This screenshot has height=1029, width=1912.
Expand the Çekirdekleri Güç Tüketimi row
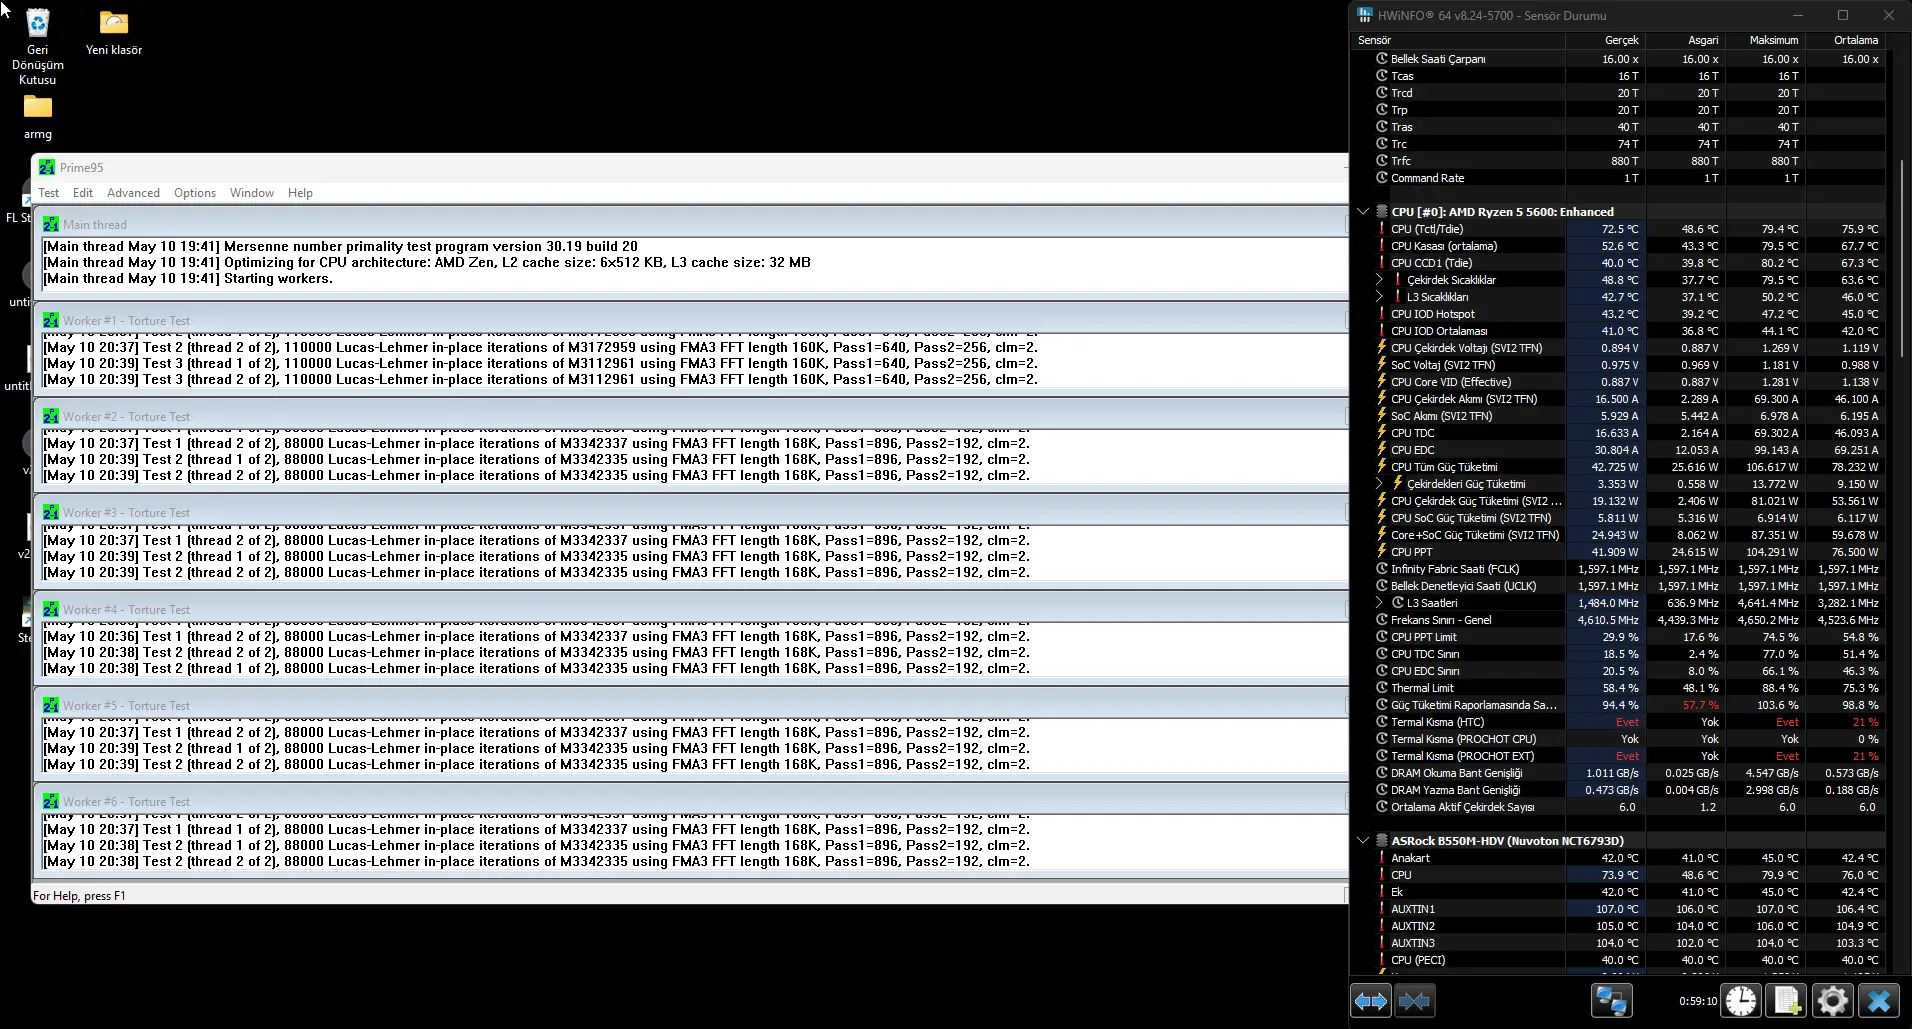coord(1379,484)
